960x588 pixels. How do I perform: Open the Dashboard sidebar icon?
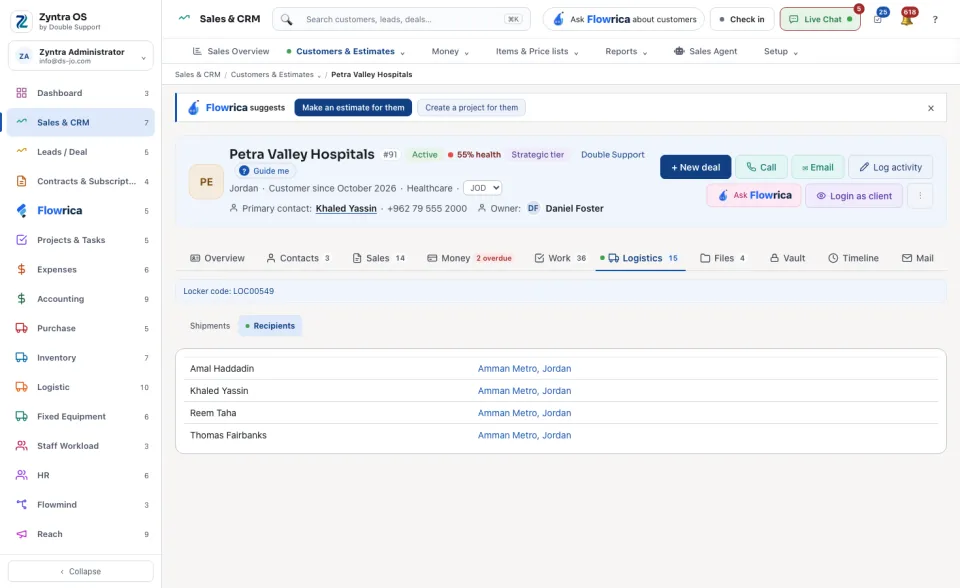click(x=21, y=93)
